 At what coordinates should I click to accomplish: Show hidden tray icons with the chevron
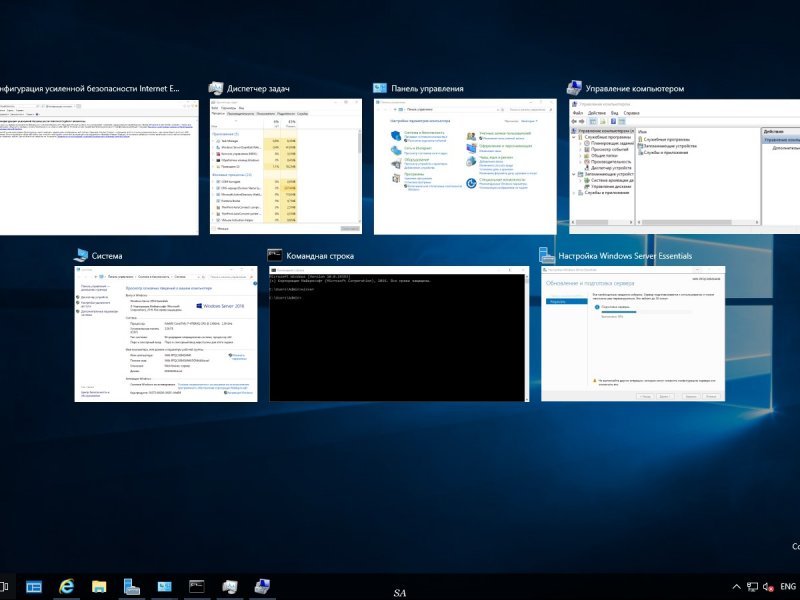pos(736,587)
